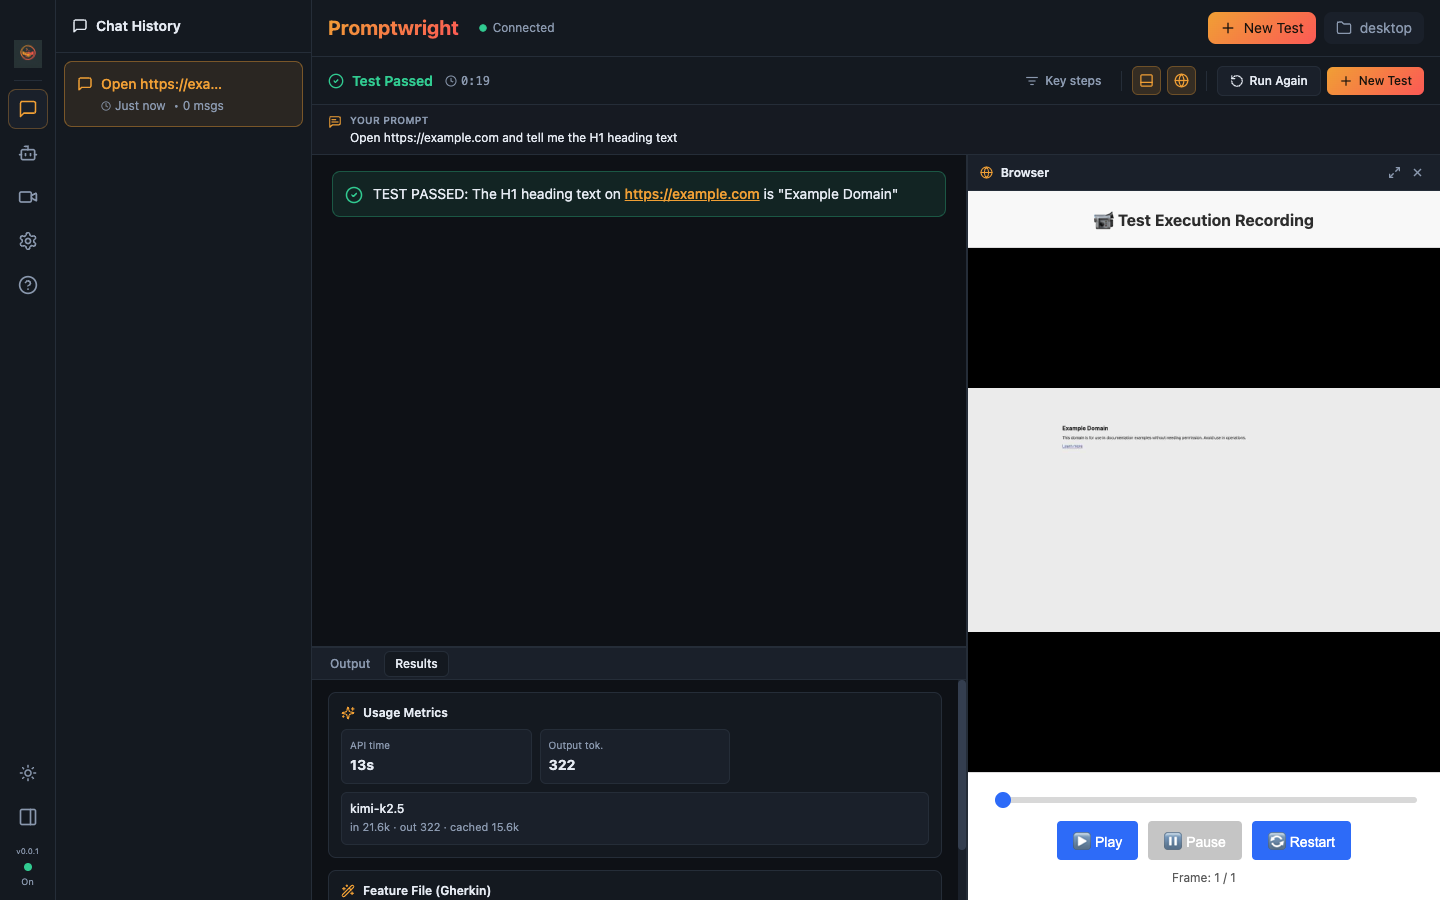Click the On status indicator in sidebar

(x=28, y=874)
